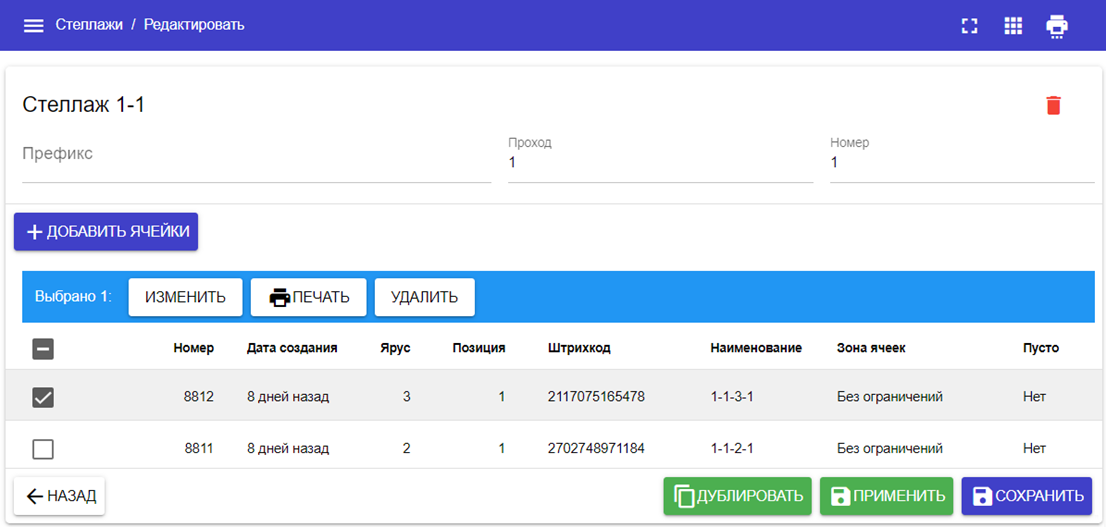Click Изменить for the selected cell

click(x=185, y=297)
